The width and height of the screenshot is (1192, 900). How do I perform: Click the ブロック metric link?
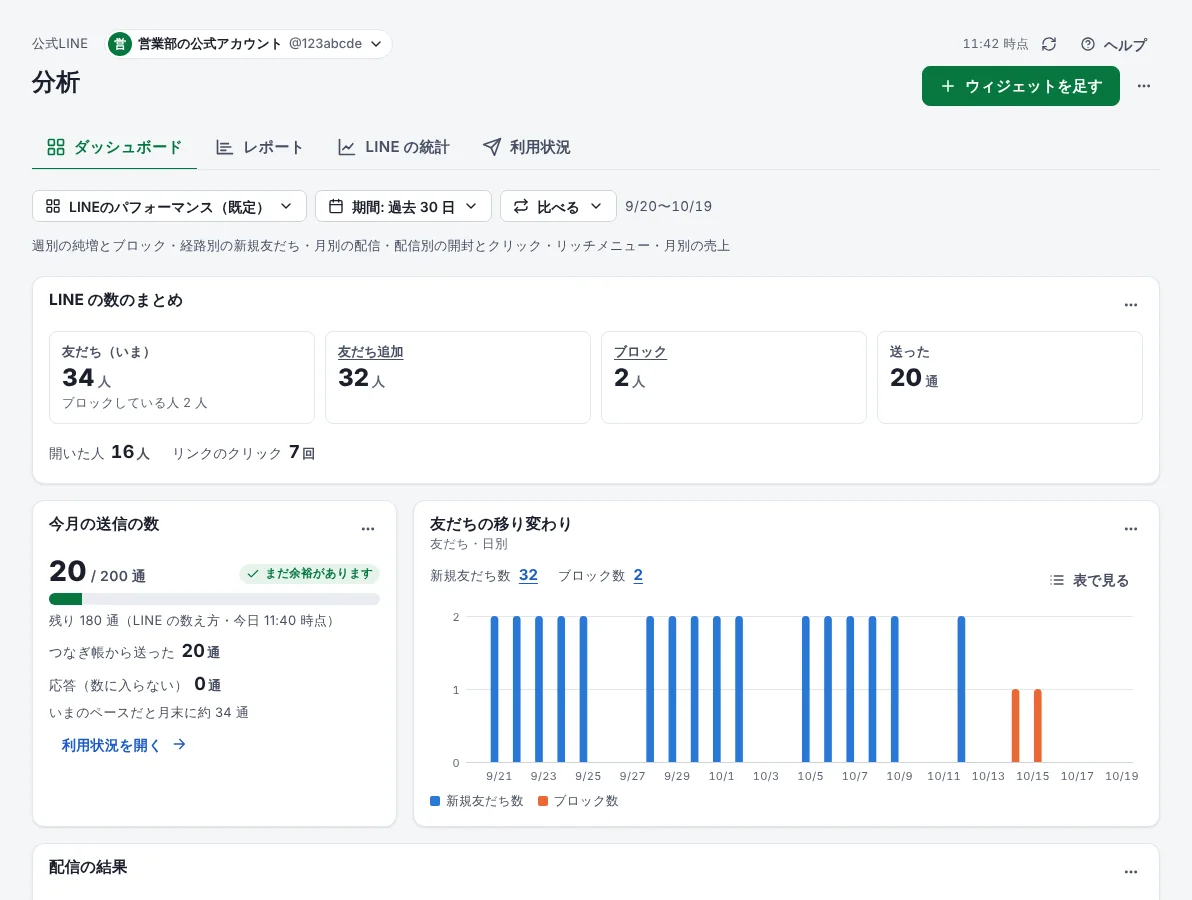[640, 352]
